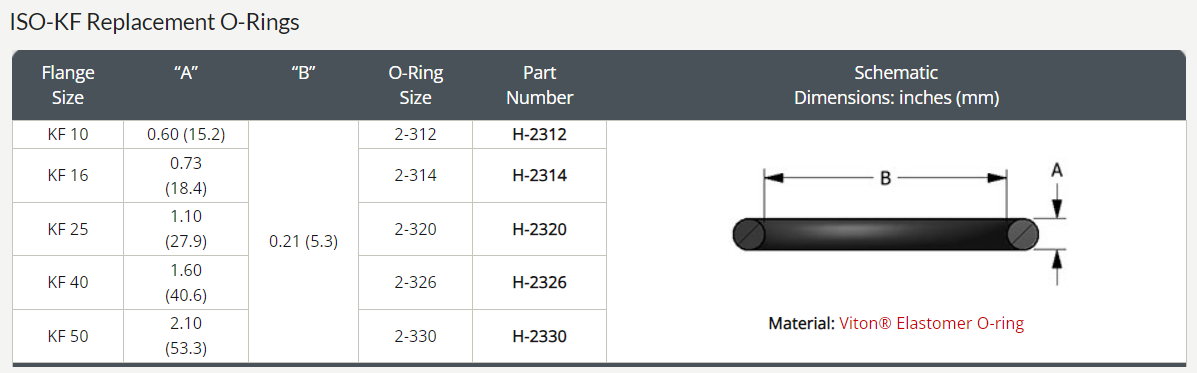Select part number H-2320
Image resolution: width=1197 pixels, height=373 pixels.
(539, 229)
